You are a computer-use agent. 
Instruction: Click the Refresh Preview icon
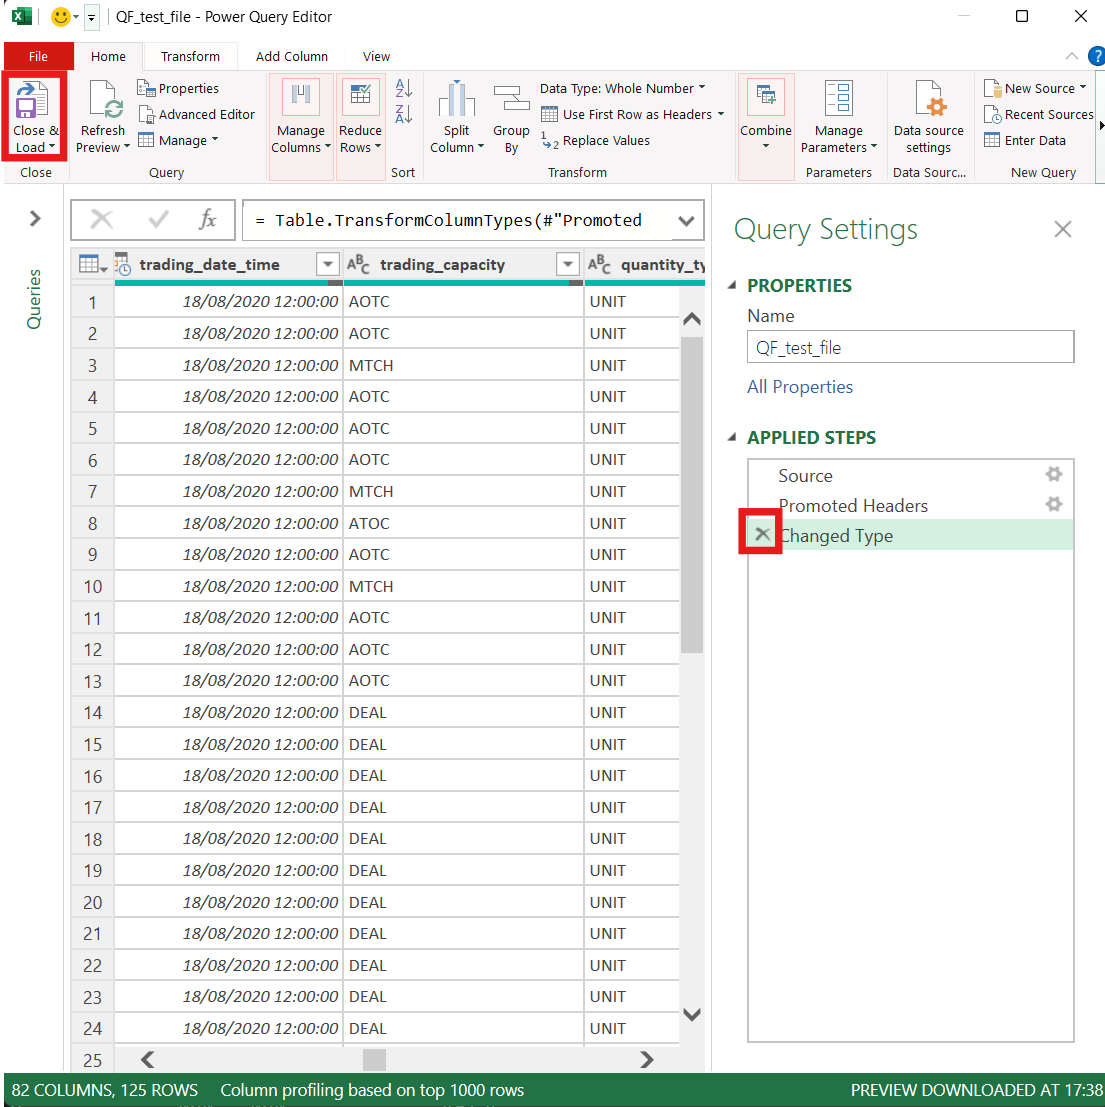(x=104, y=100)
